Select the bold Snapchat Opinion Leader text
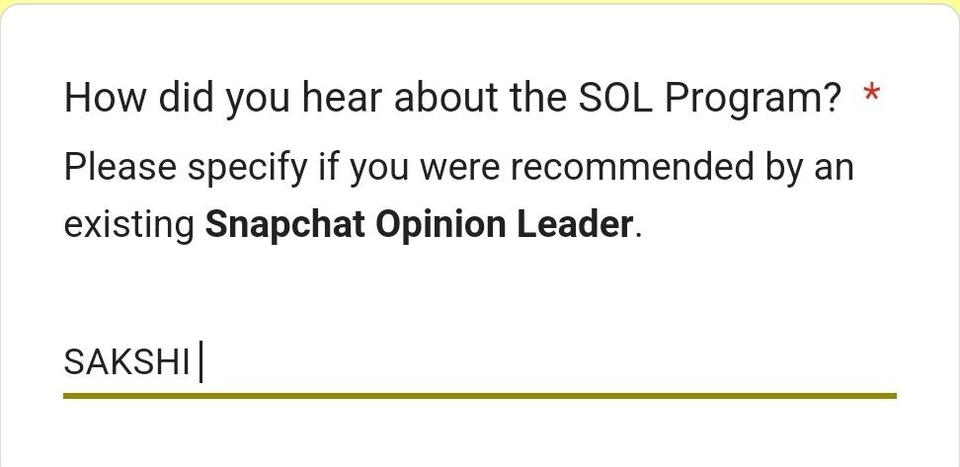This screenshot has height=467, width=960. coord(419,225)
